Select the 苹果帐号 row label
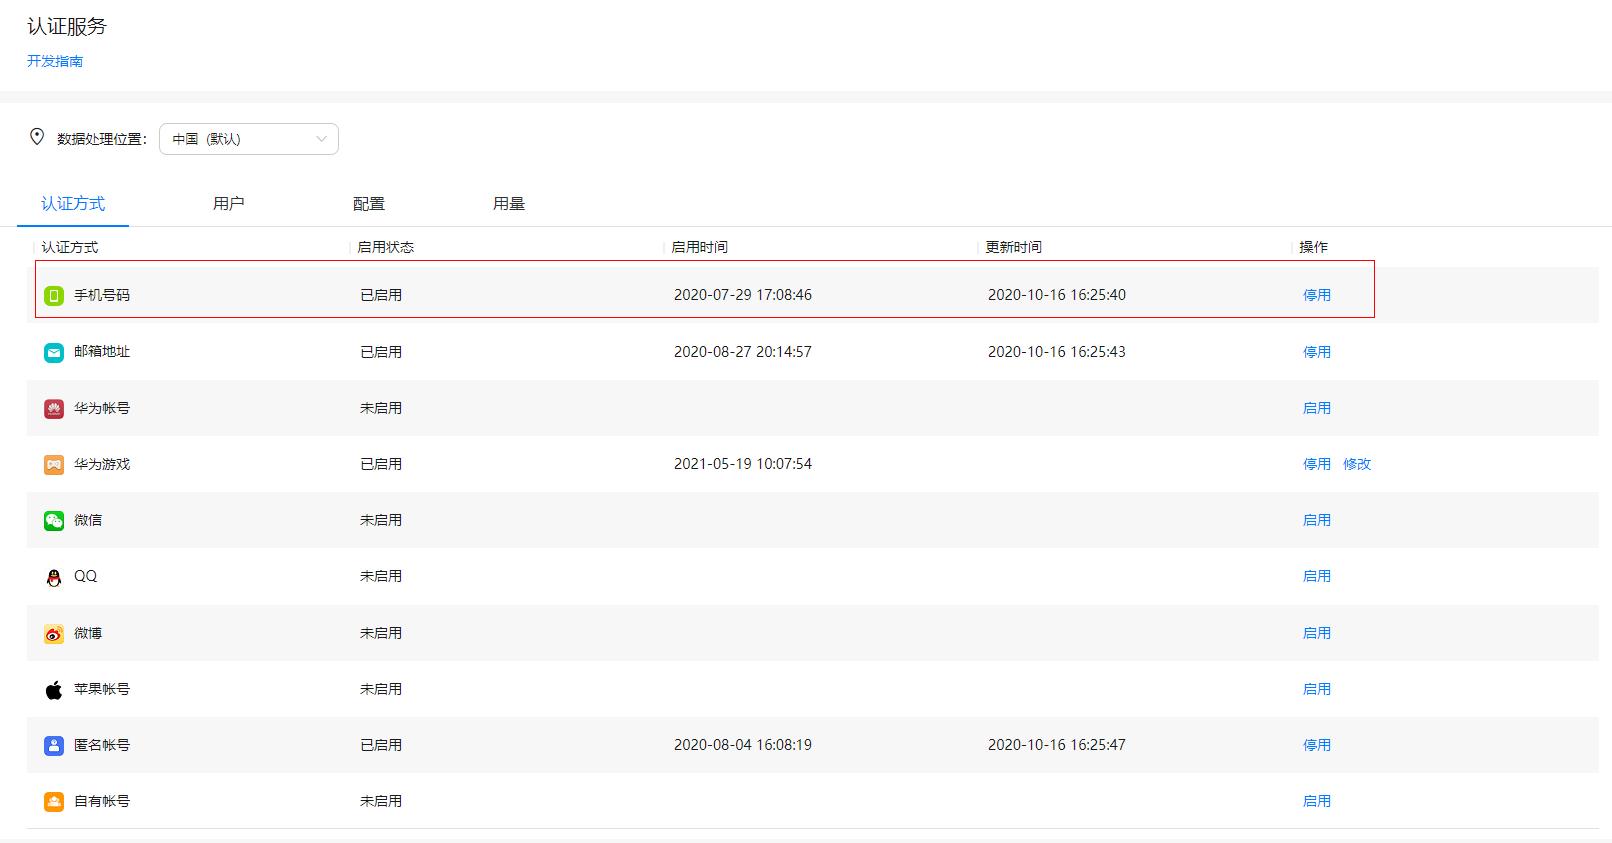The image size is (1612, 843). [102, 689]
